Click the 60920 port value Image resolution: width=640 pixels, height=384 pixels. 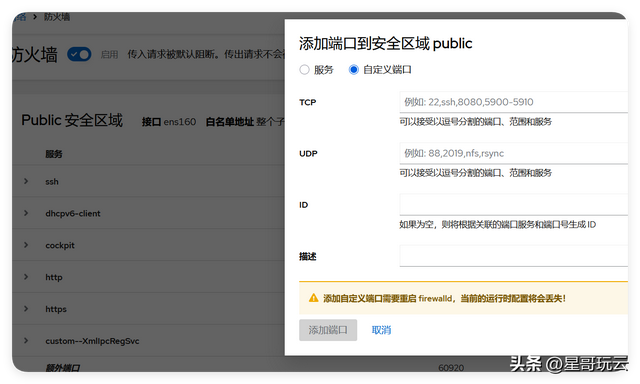click(451, 368)
